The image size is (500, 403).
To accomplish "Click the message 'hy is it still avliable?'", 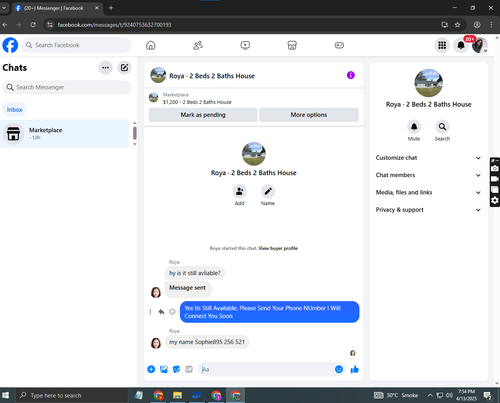I will coord(195,273).
